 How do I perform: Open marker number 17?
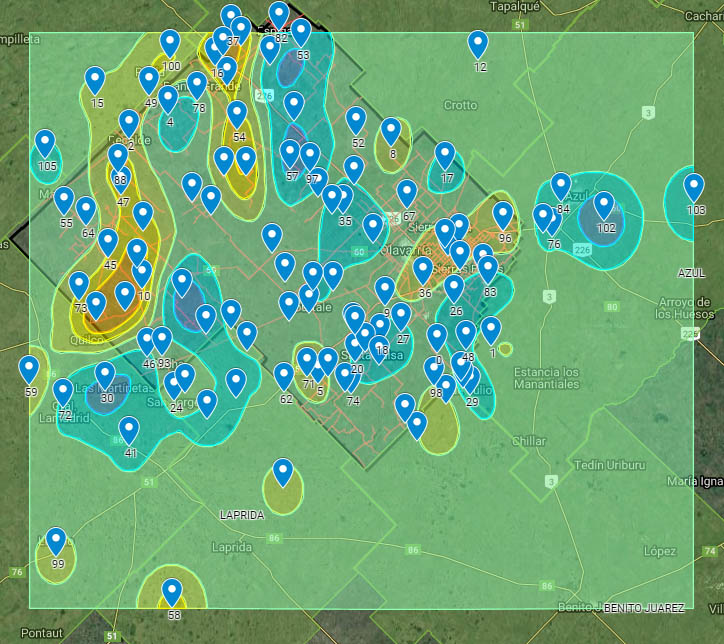pos(445,156)
